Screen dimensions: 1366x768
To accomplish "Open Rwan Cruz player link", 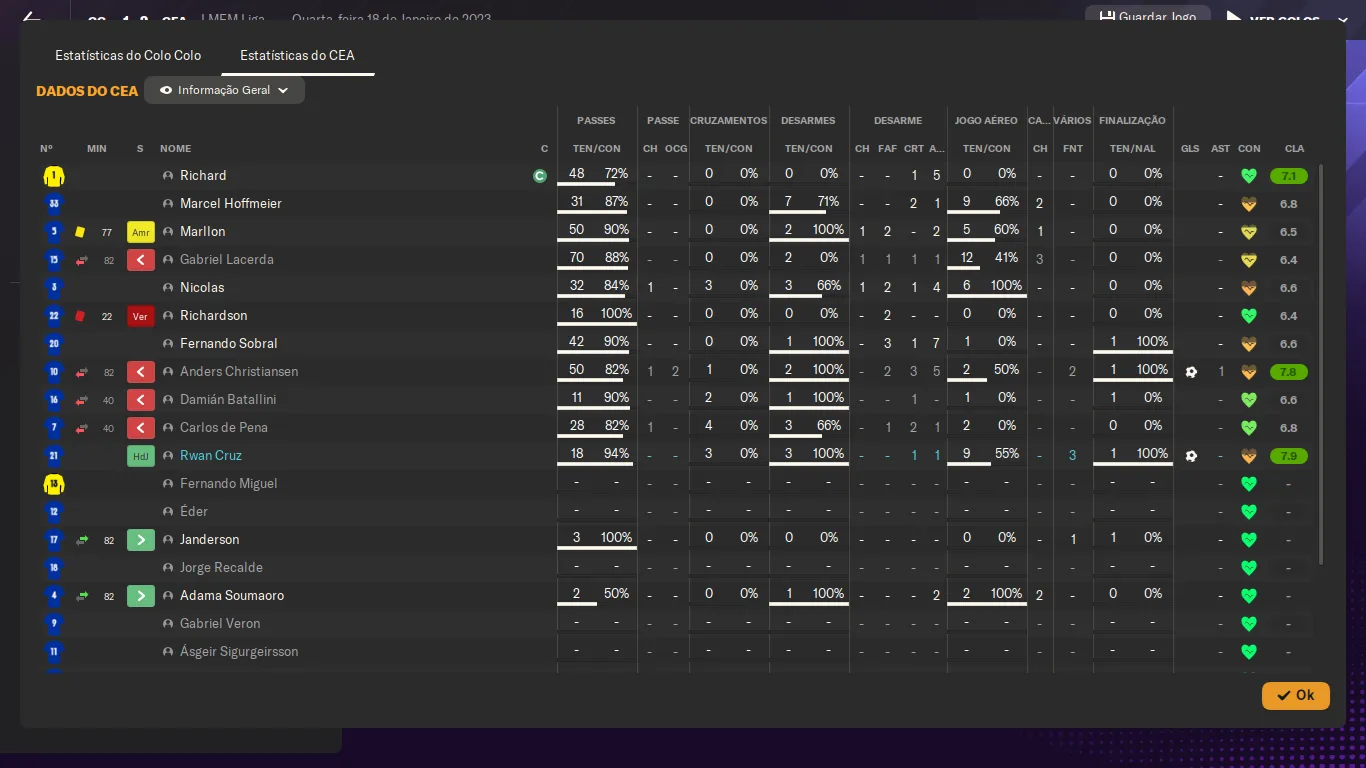I will [211, 456].
